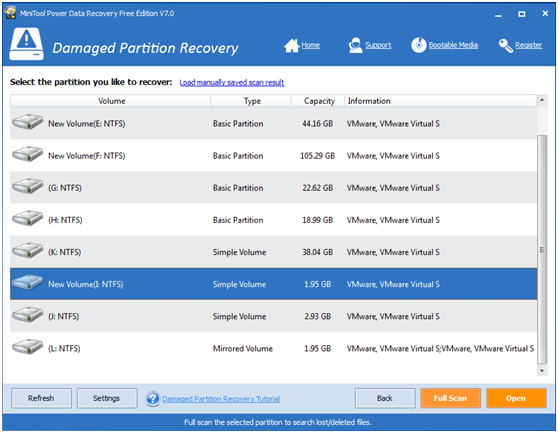Select the (K: NTFS) Simple Volume row
The height and width of the screenshot is (433, 558).
(273, 252)
